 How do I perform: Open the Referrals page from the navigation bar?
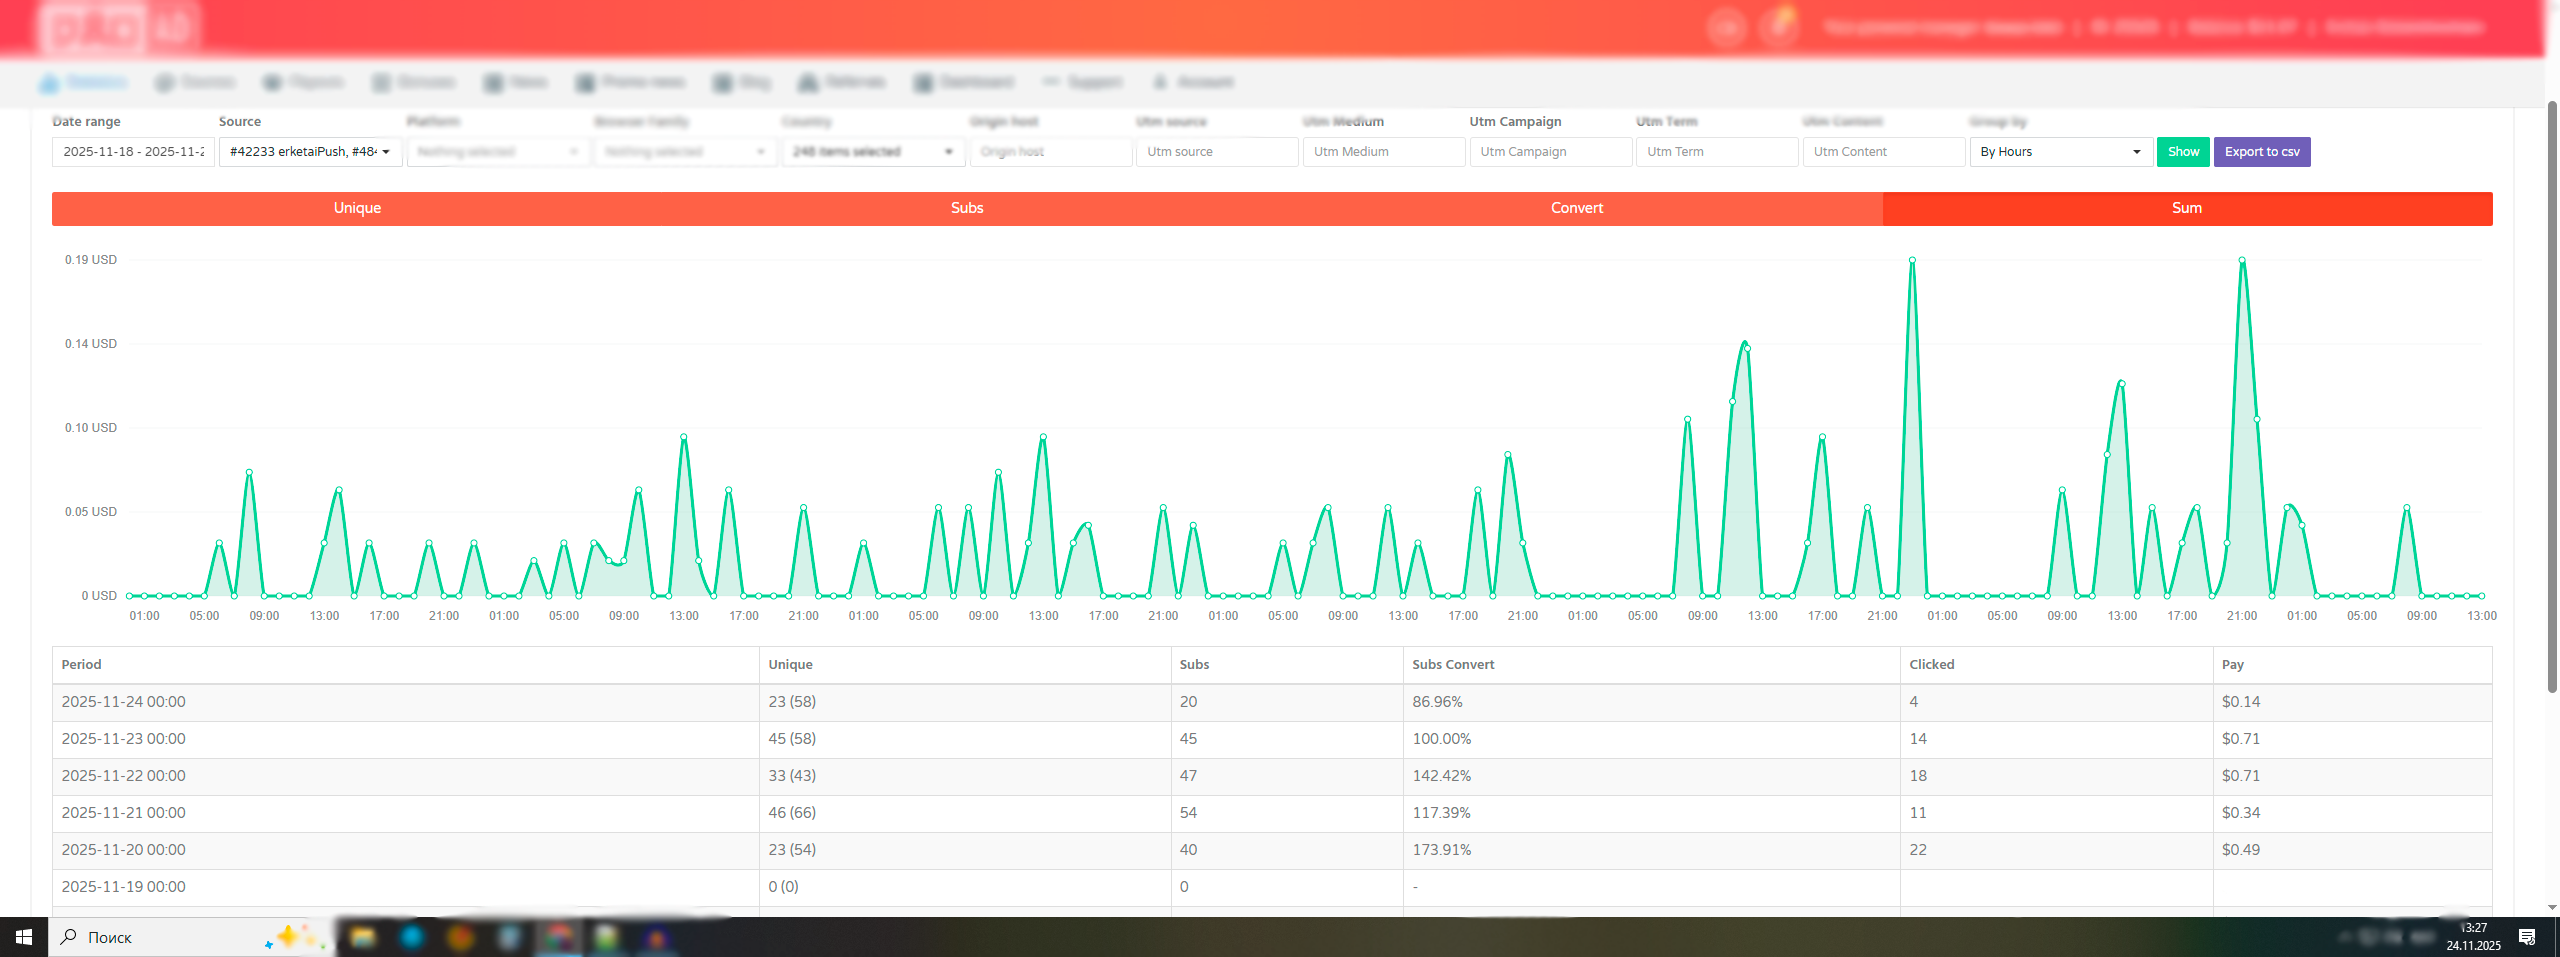[x=842, y=82]
